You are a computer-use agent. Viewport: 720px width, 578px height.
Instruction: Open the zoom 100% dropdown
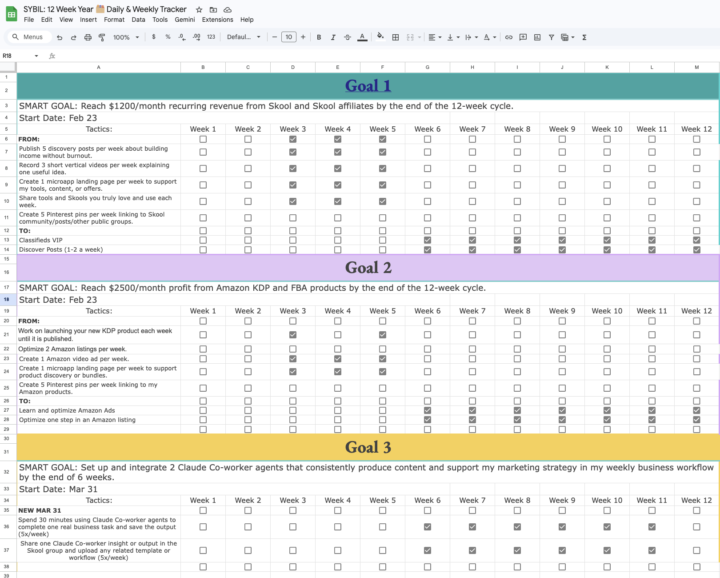coord(126,37)
